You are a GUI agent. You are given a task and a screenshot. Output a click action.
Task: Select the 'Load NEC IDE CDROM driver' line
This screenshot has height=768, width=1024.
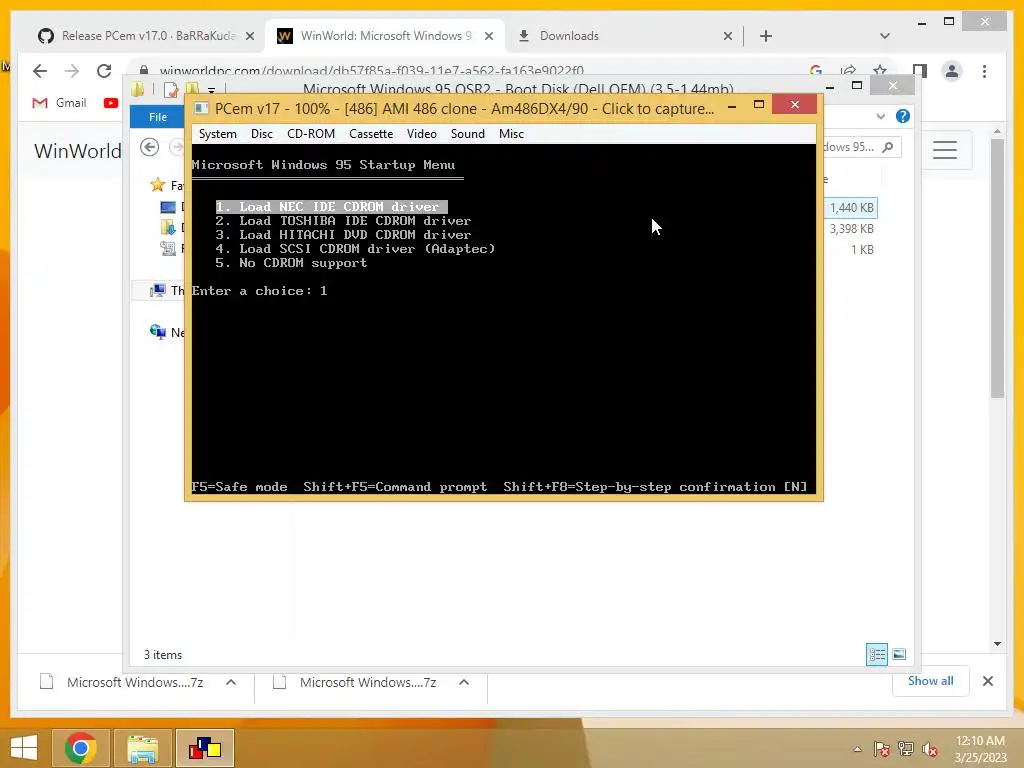point(331,207)
